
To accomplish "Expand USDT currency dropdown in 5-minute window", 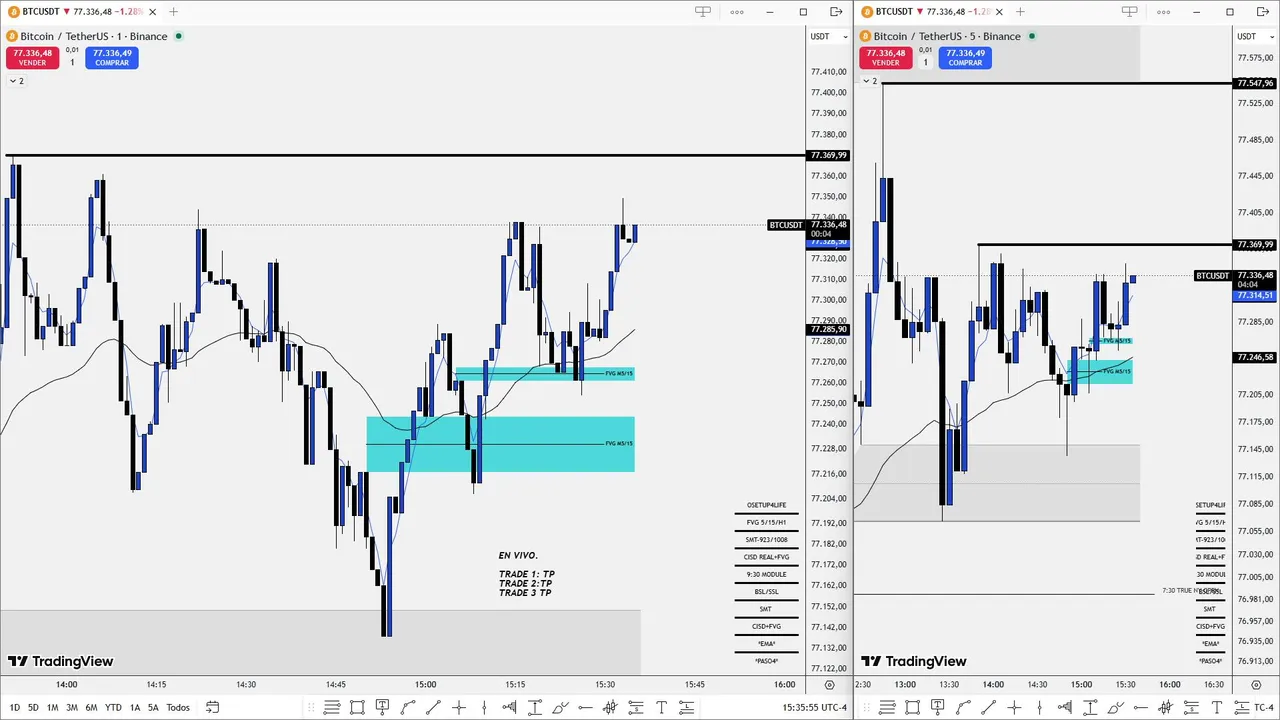I will point(1256,36).
